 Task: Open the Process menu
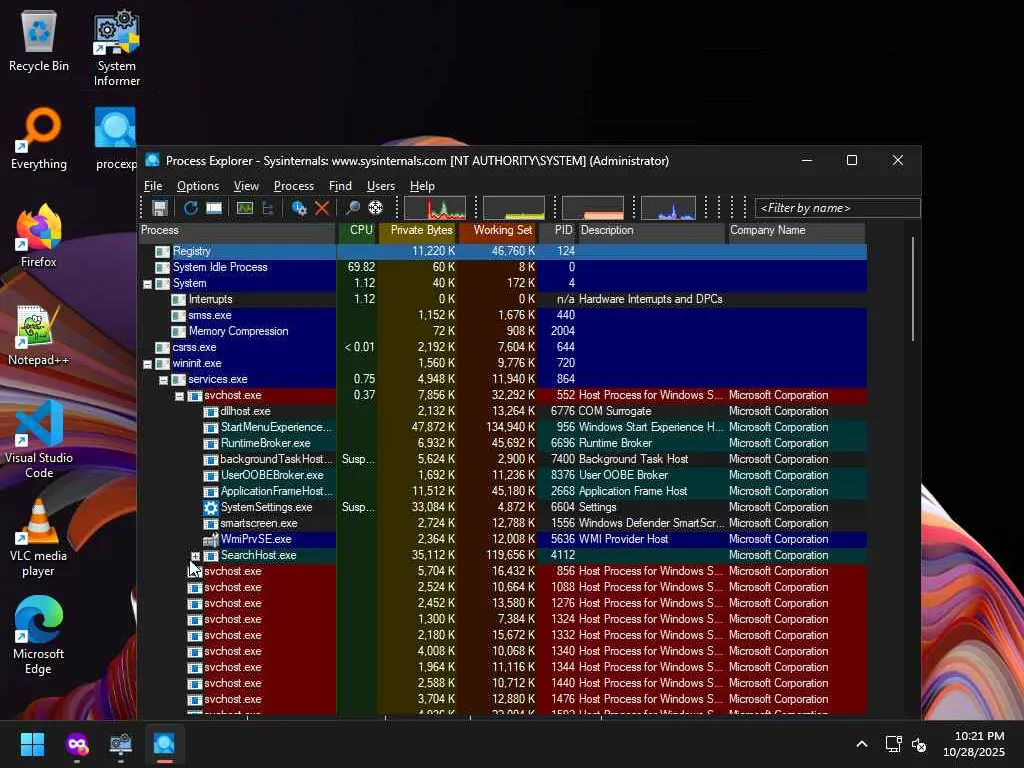point(294,186)
